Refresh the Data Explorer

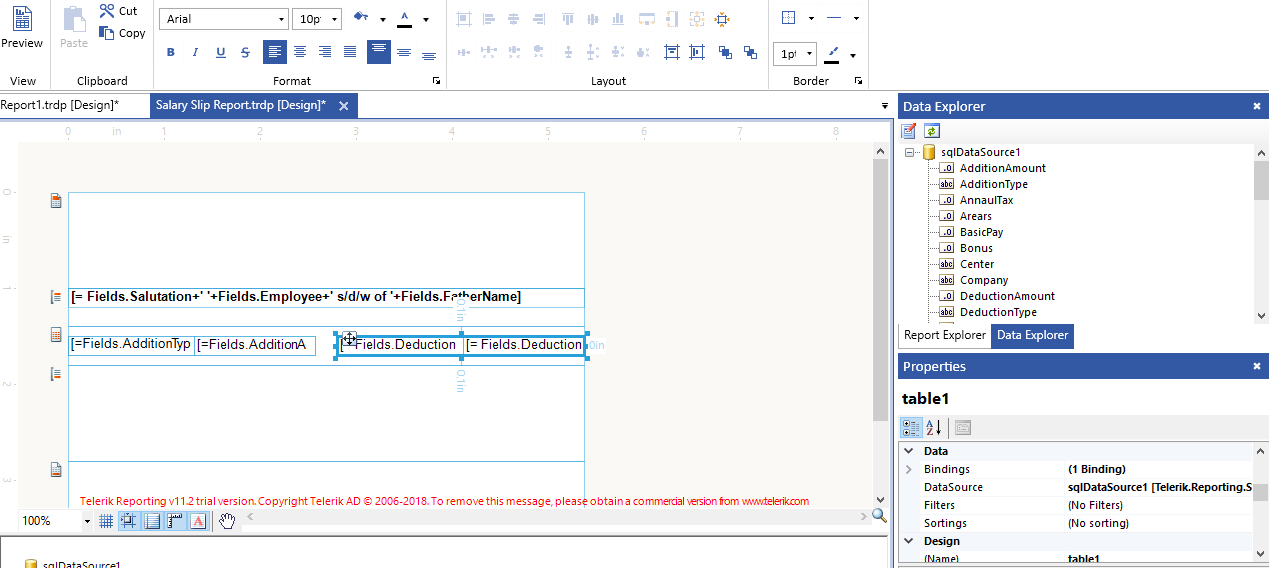(x=932, y=130)
